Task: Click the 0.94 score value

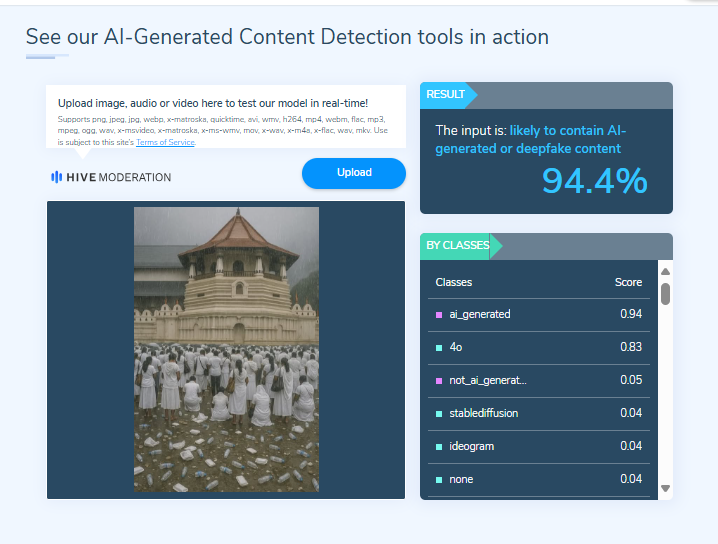Action: point(631,314)
